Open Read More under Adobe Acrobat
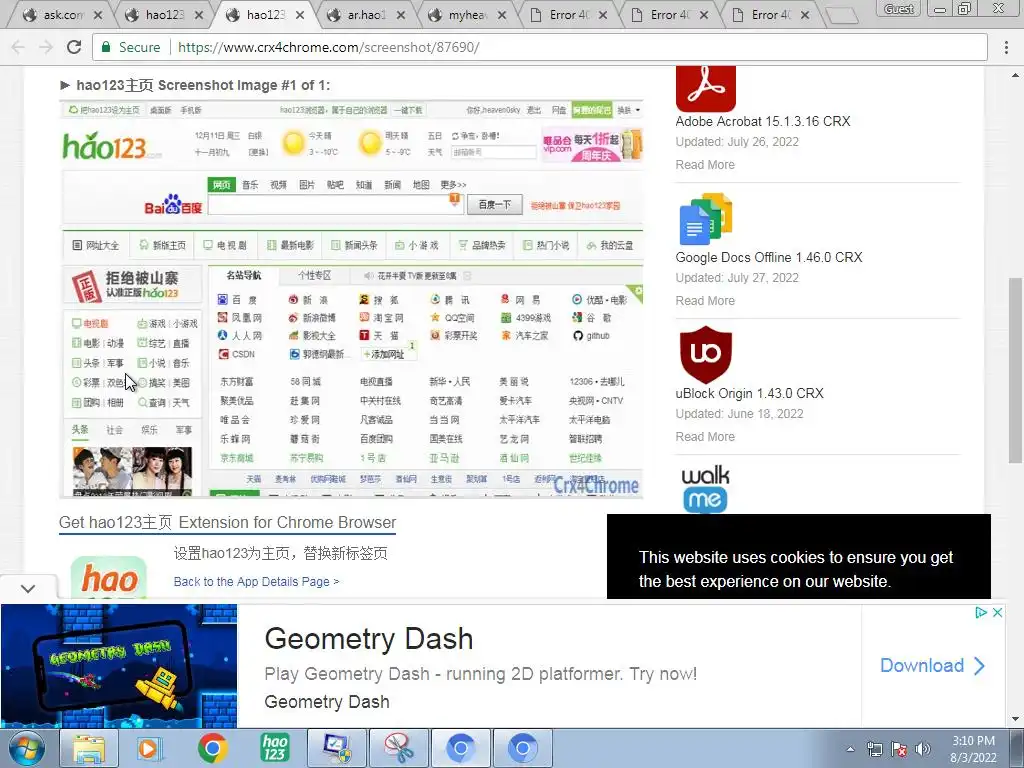Screen dimensions: 1024x768 pyautogui.click(x=705, y=165)
